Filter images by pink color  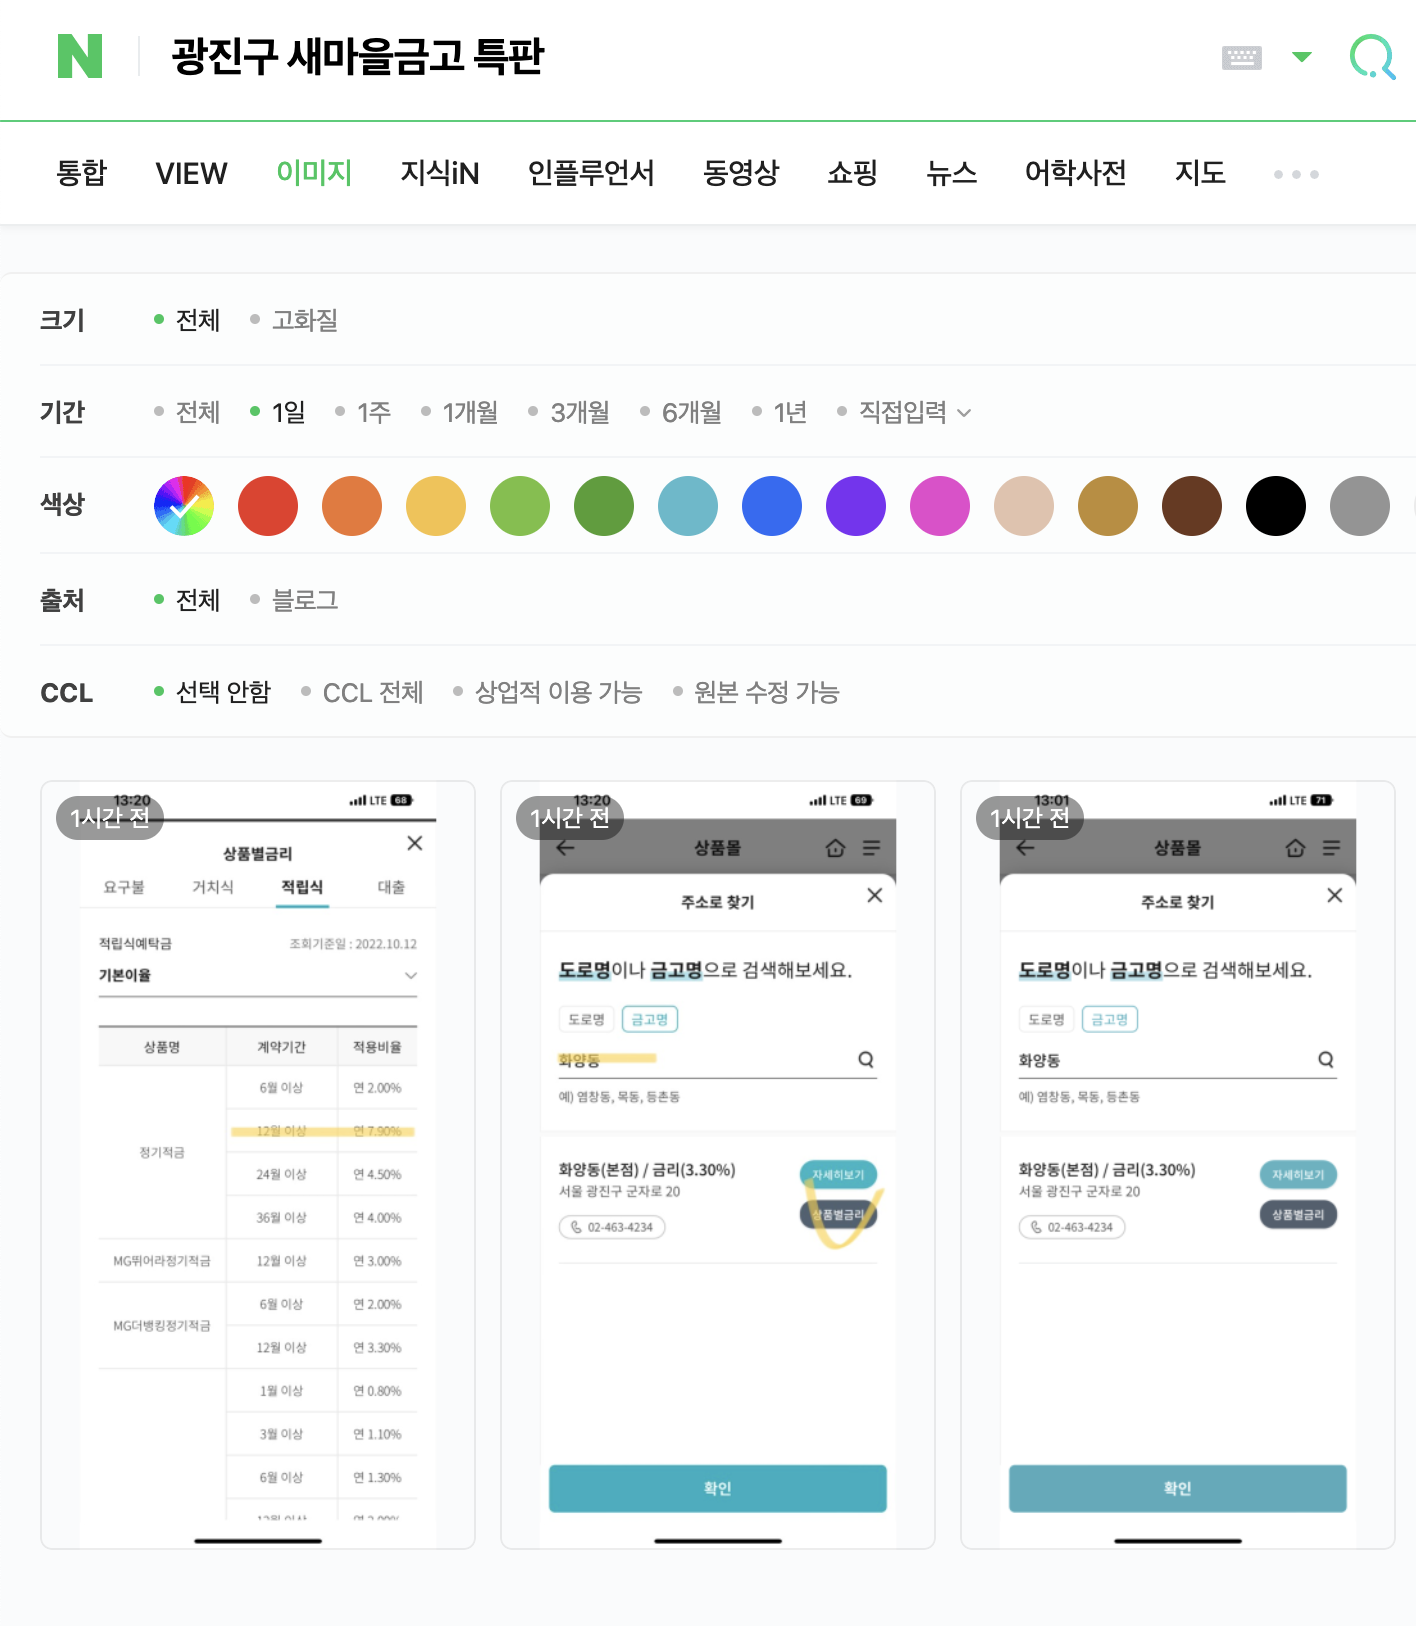[940, 506]
